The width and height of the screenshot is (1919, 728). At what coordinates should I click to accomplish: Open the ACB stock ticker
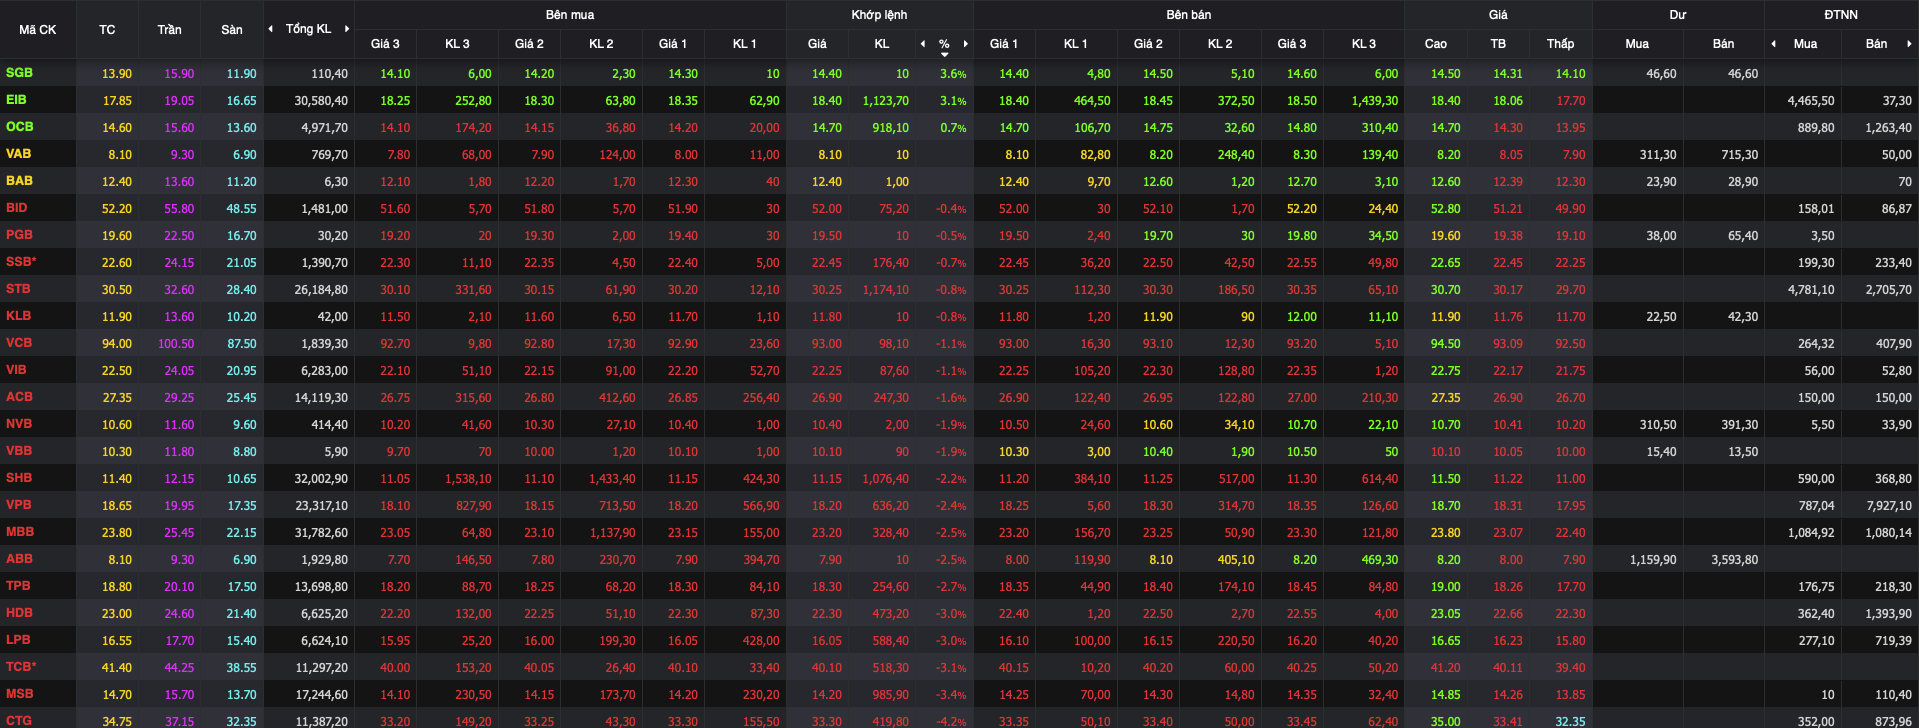pos(19,397)
